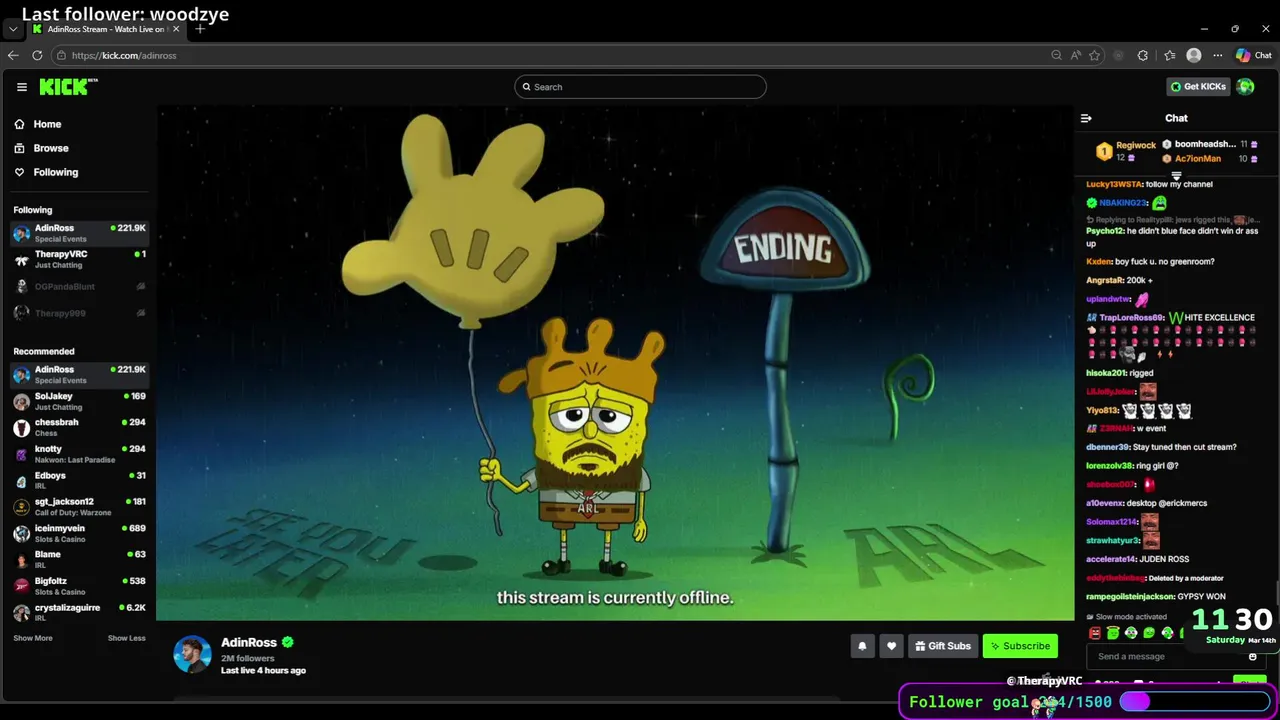Click username accelerate14 in chat
Viewport: 1280px width, 720px height.
click(1111, 559)
